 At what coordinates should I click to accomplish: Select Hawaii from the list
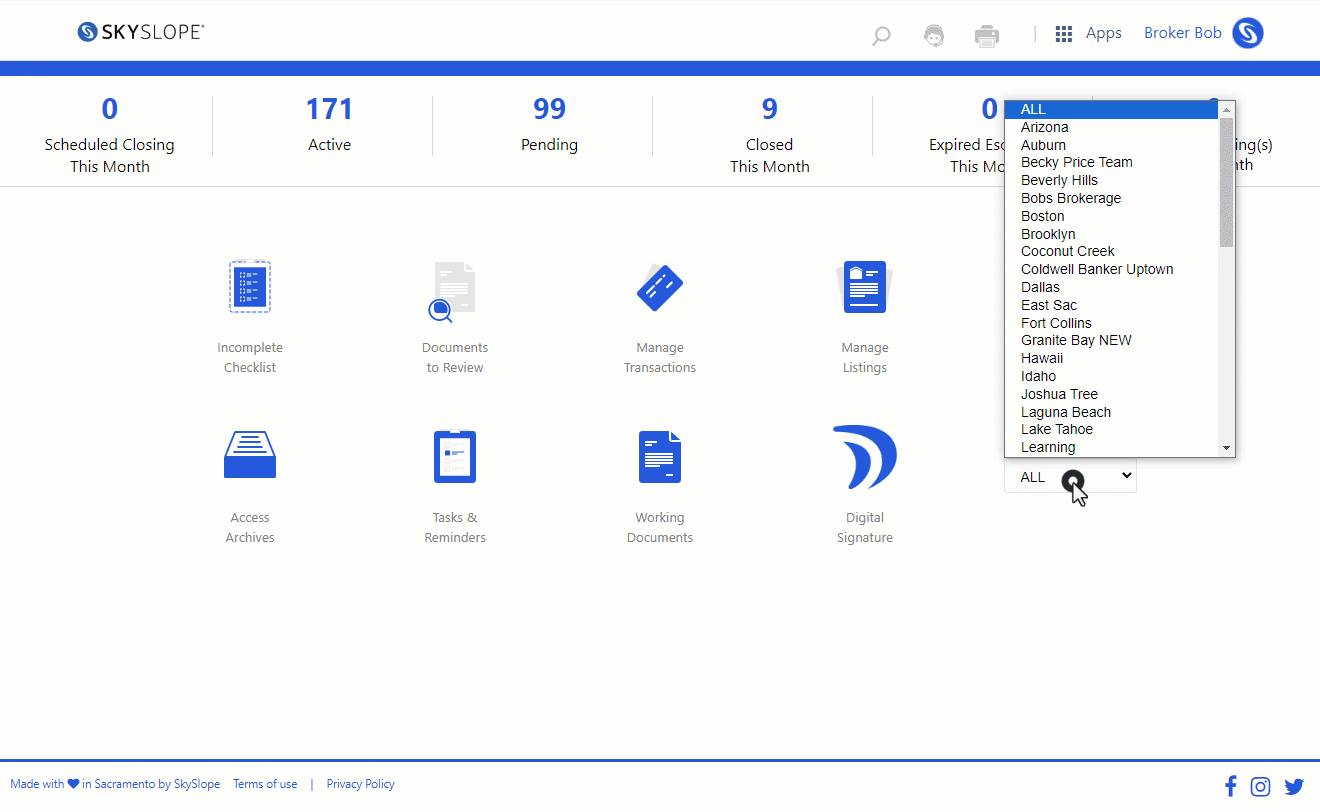coord(1112,358)
